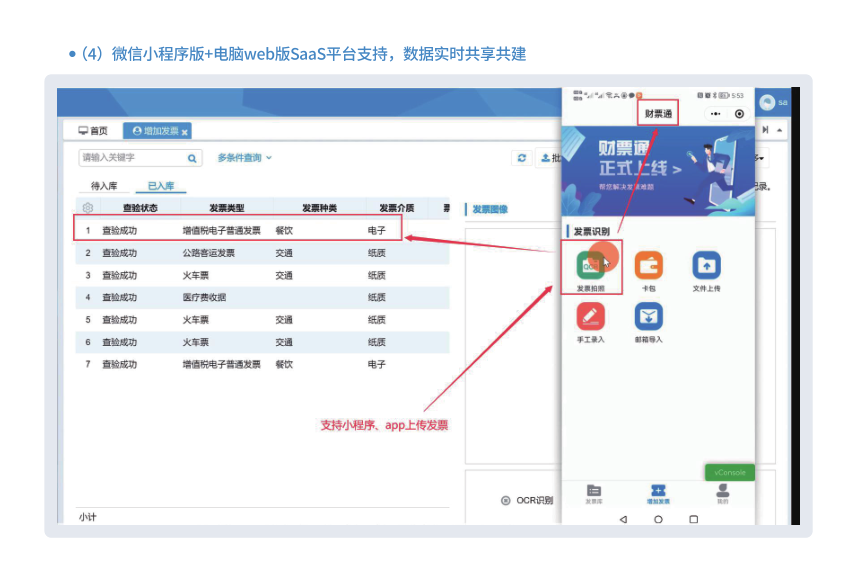Collapse the tab bar with up arrow
The image size is (850, 570).
(779, 131)
